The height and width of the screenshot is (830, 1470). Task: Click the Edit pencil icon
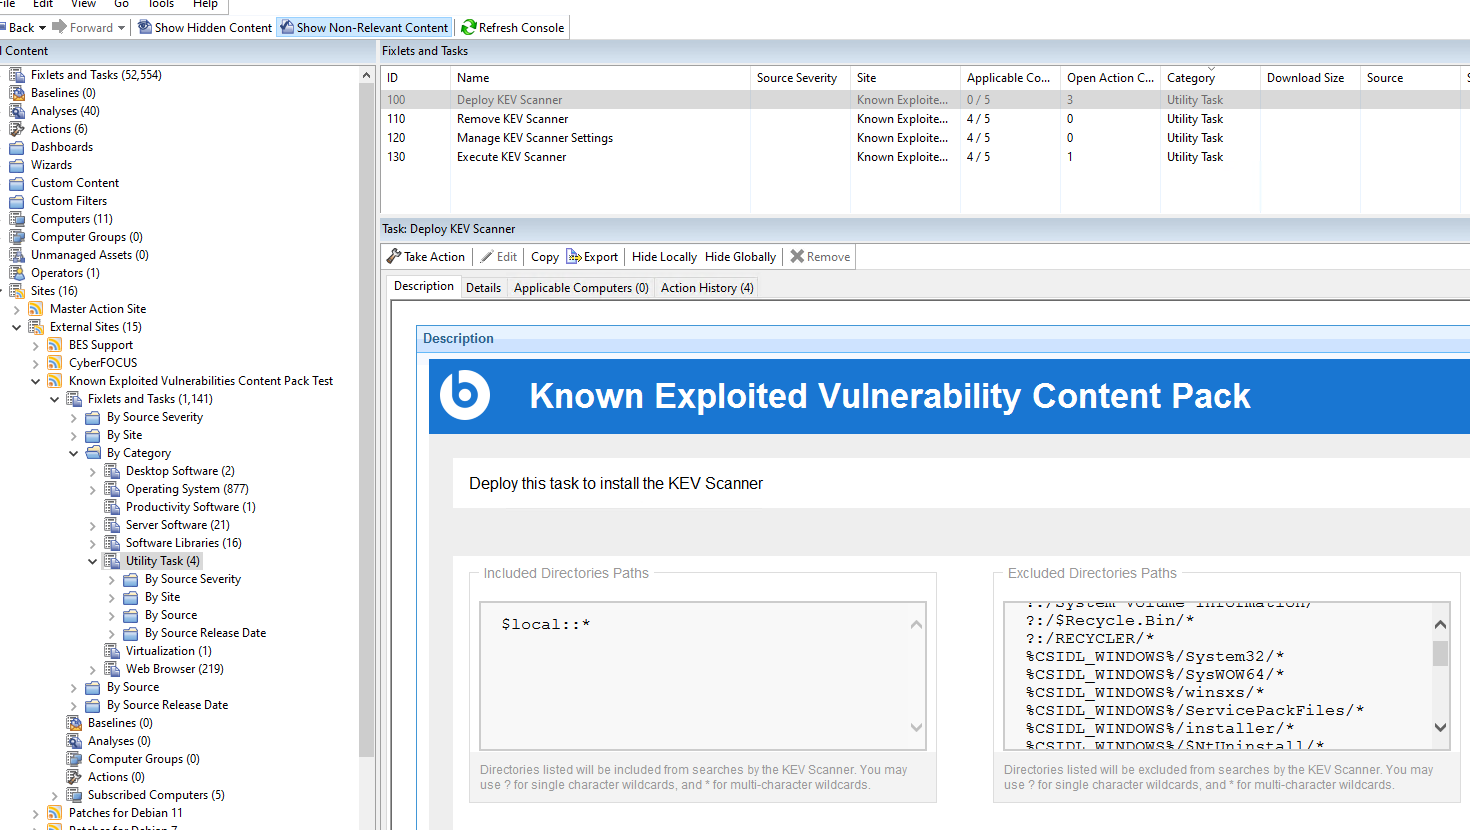pyautogui.click(x=487, y=257)
